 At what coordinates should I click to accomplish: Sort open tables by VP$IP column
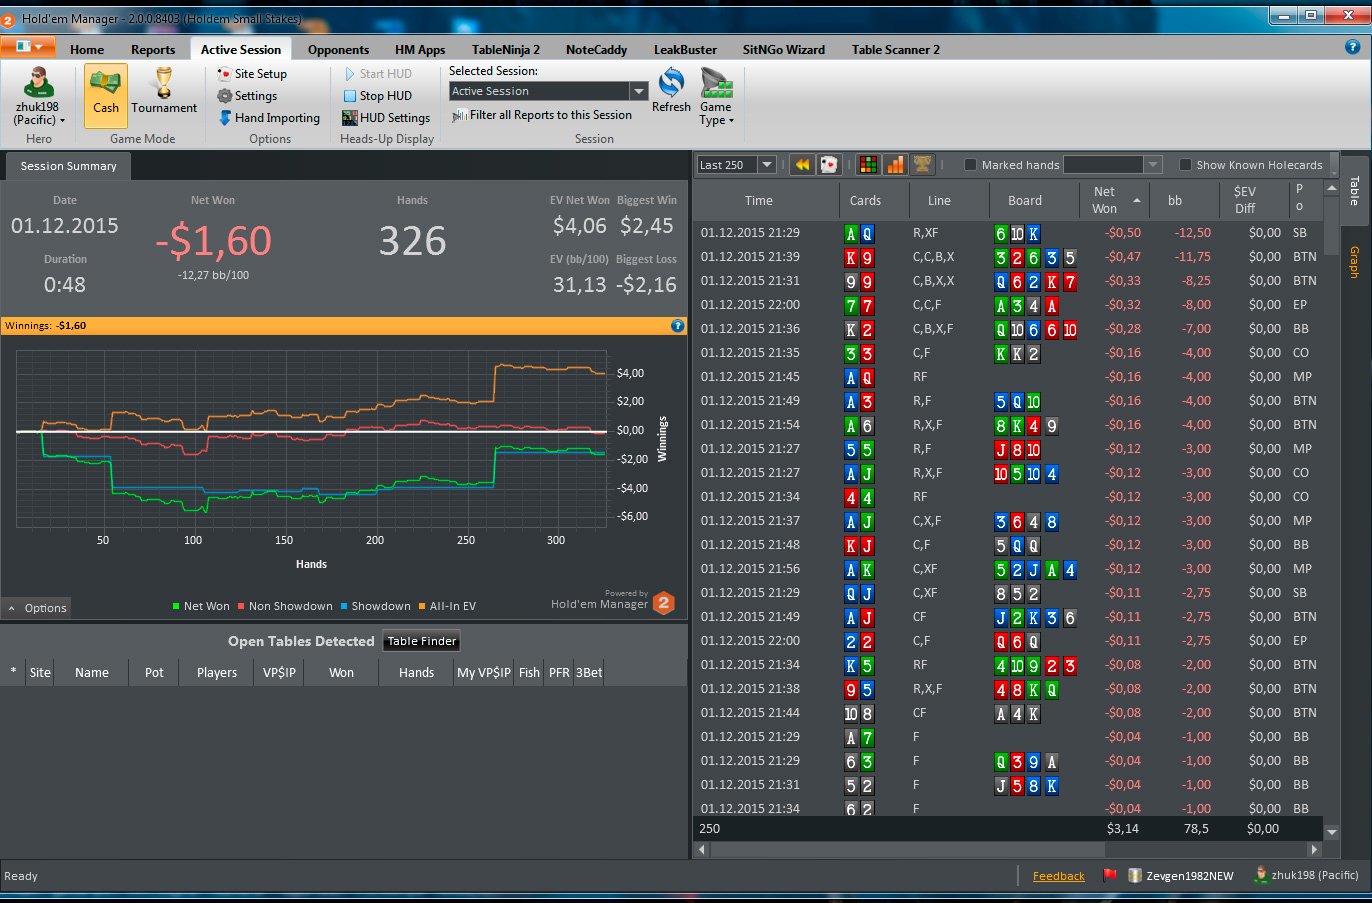(x=279, y=672)
